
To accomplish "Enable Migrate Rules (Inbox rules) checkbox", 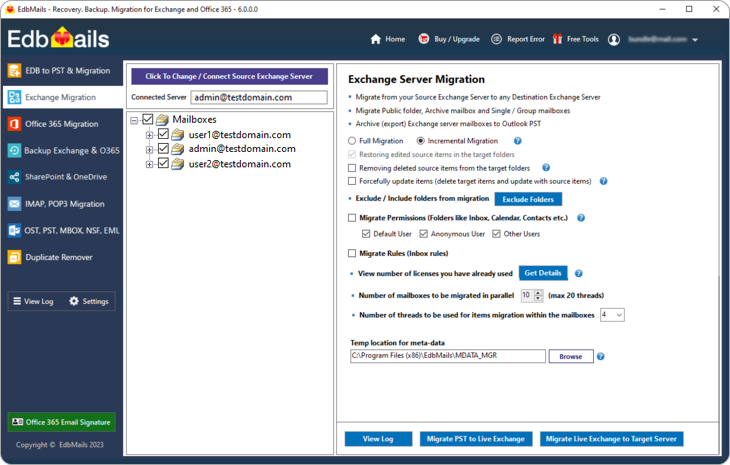I will point(352,253).
